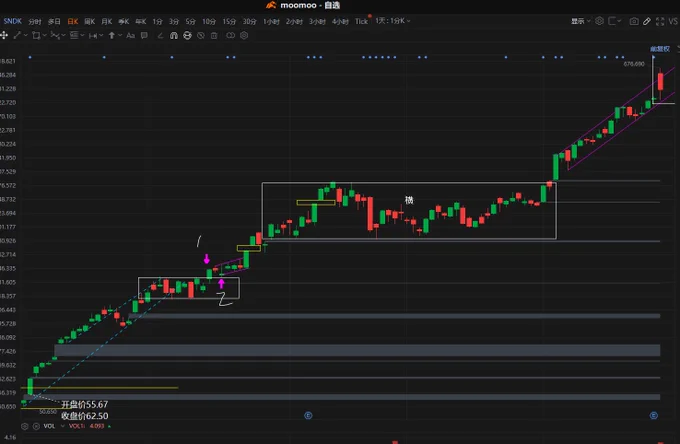Open the 显示 display dropdown
This screenshot has width=680, height=444.
580,21
